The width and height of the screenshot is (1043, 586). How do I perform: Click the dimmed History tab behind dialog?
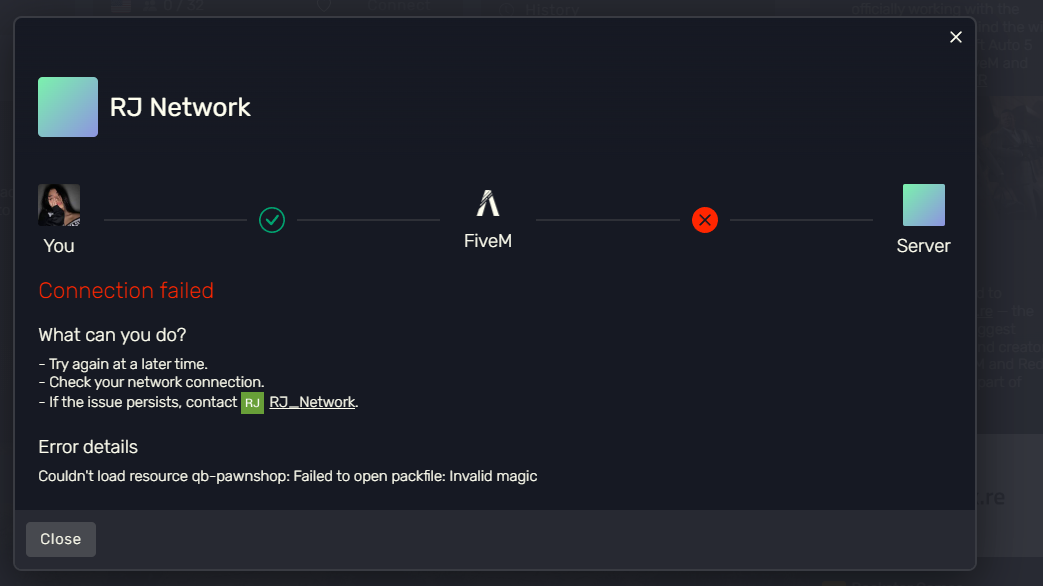pos(552,9)
